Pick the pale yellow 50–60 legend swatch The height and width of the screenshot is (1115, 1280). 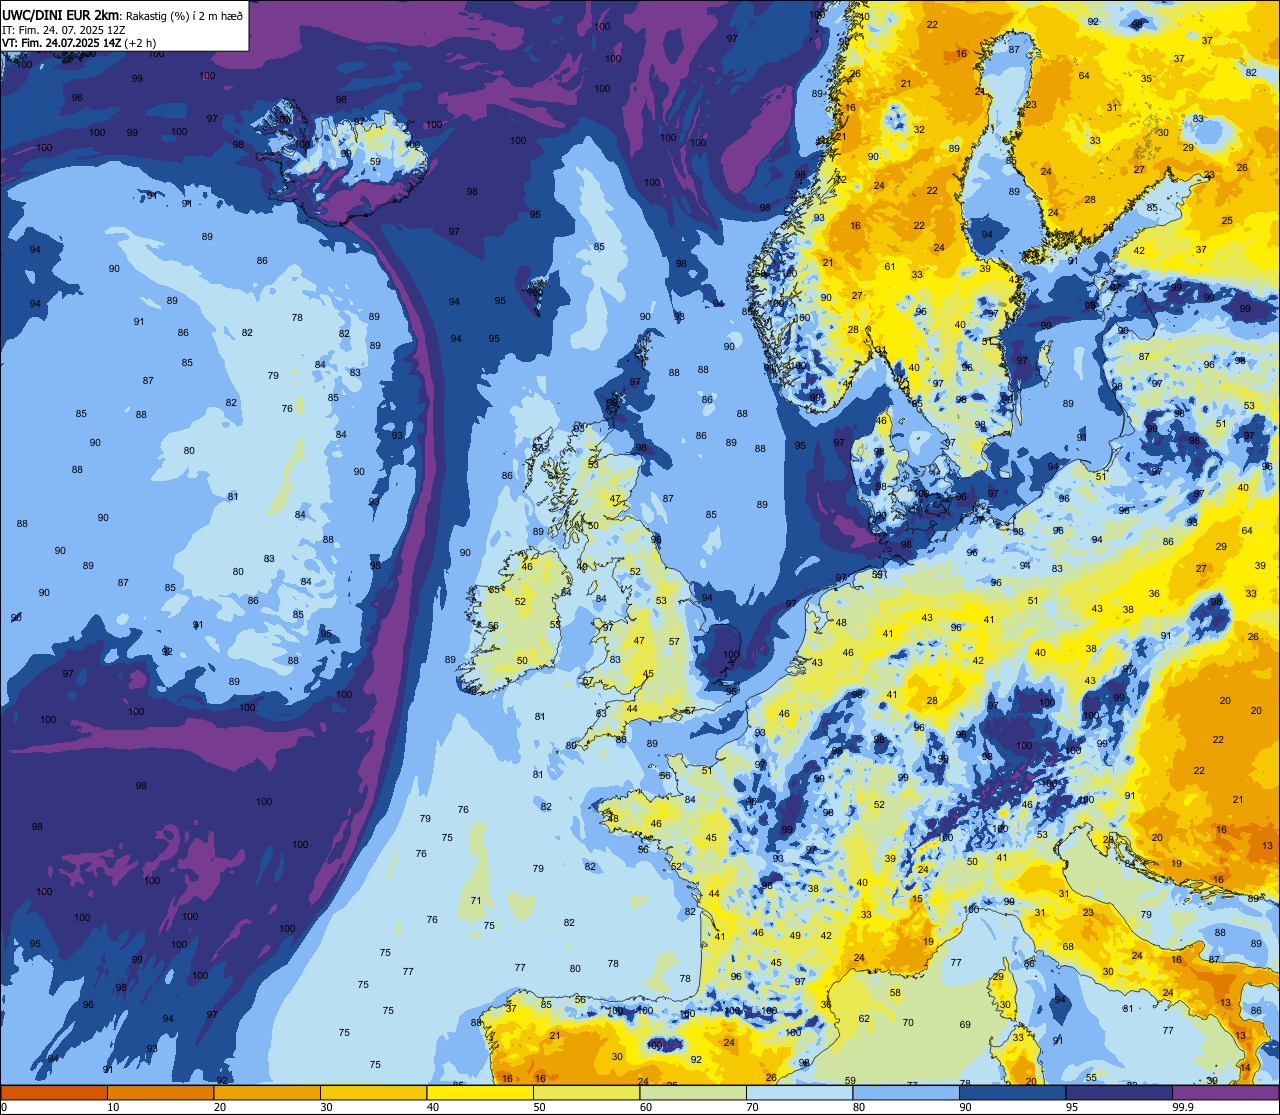pos(586,1092)
